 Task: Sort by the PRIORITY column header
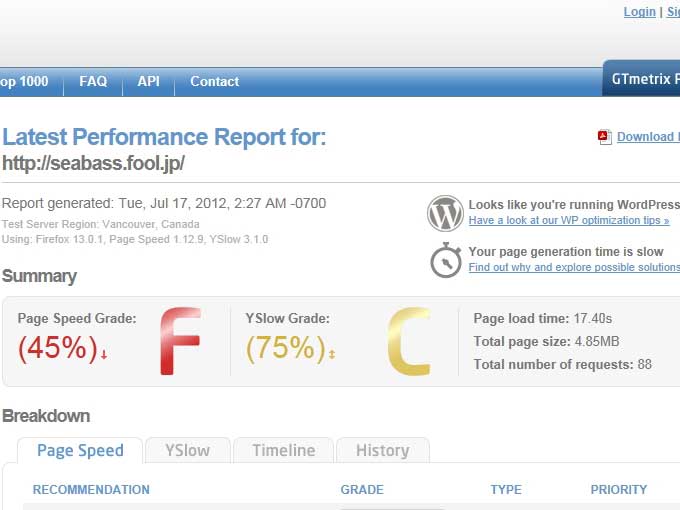[618, 490]
